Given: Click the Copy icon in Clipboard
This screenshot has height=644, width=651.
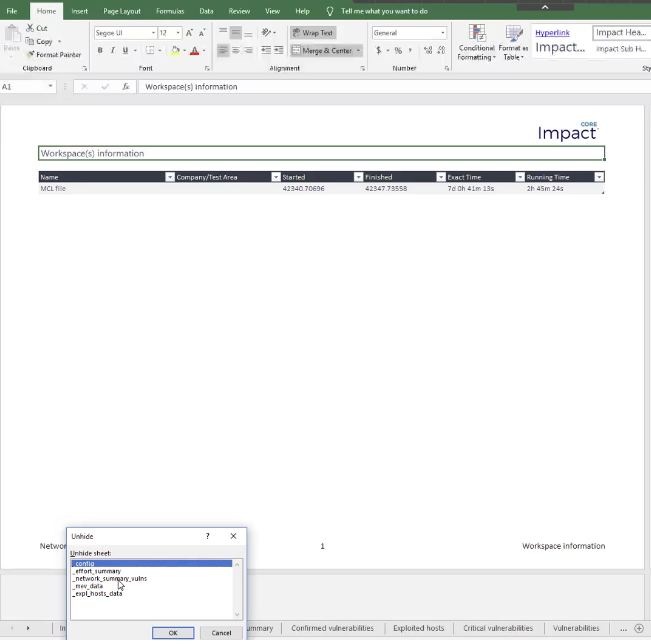Looking at the screenshot, I should point(29,41).
